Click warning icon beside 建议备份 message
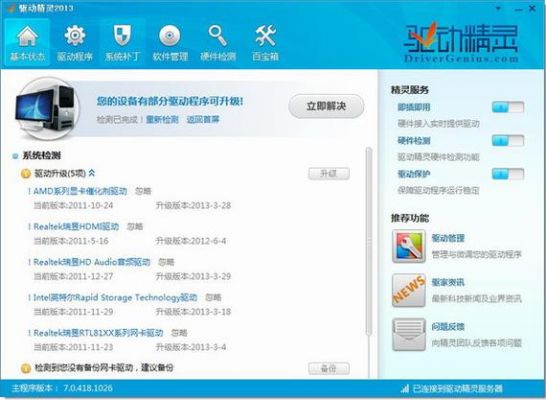546x400 pixels. pyautogui.click(x=26, y=368)
